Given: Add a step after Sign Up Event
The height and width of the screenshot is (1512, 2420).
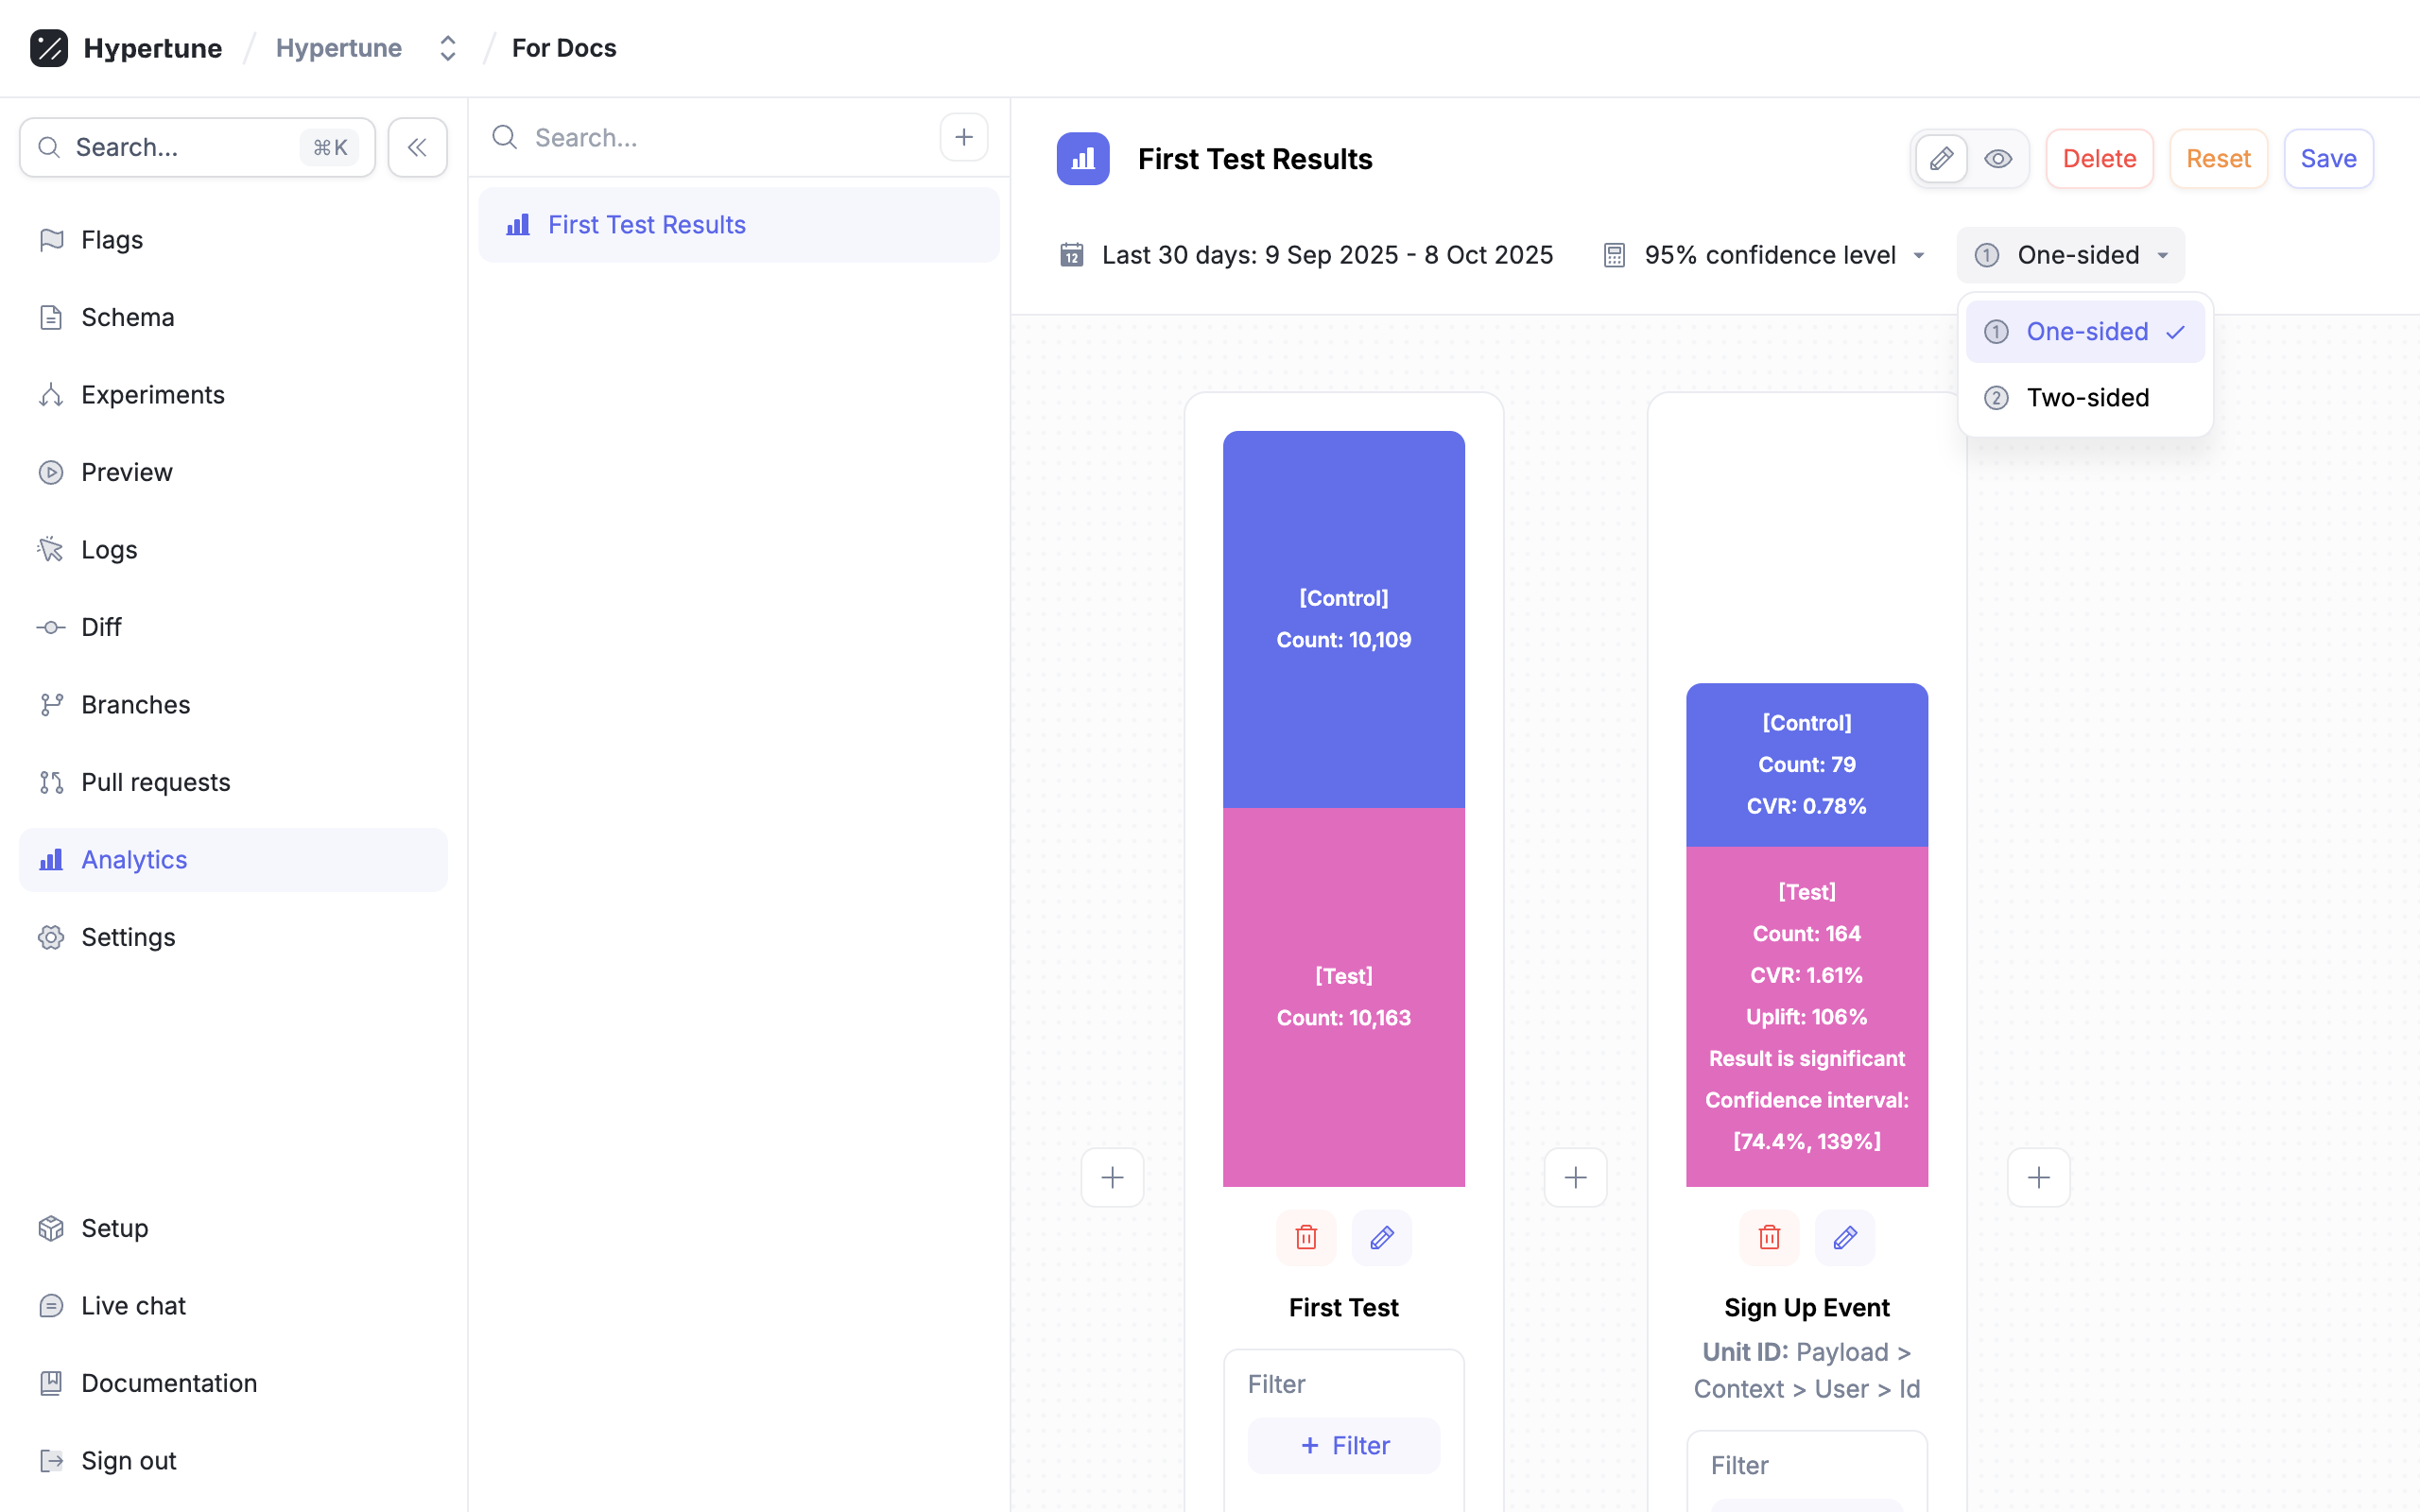Looking at the screenshot, I should click(2038, 1177).
